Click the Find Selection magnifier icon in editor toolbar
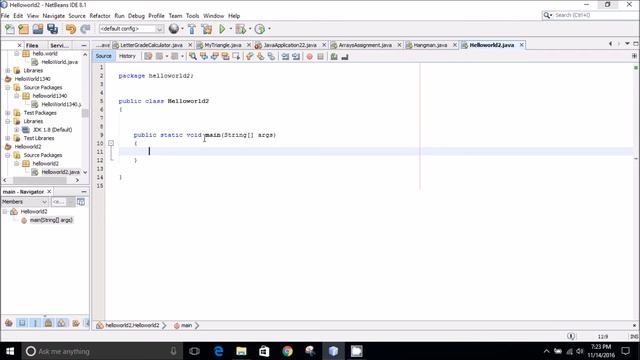 [193, 56]
